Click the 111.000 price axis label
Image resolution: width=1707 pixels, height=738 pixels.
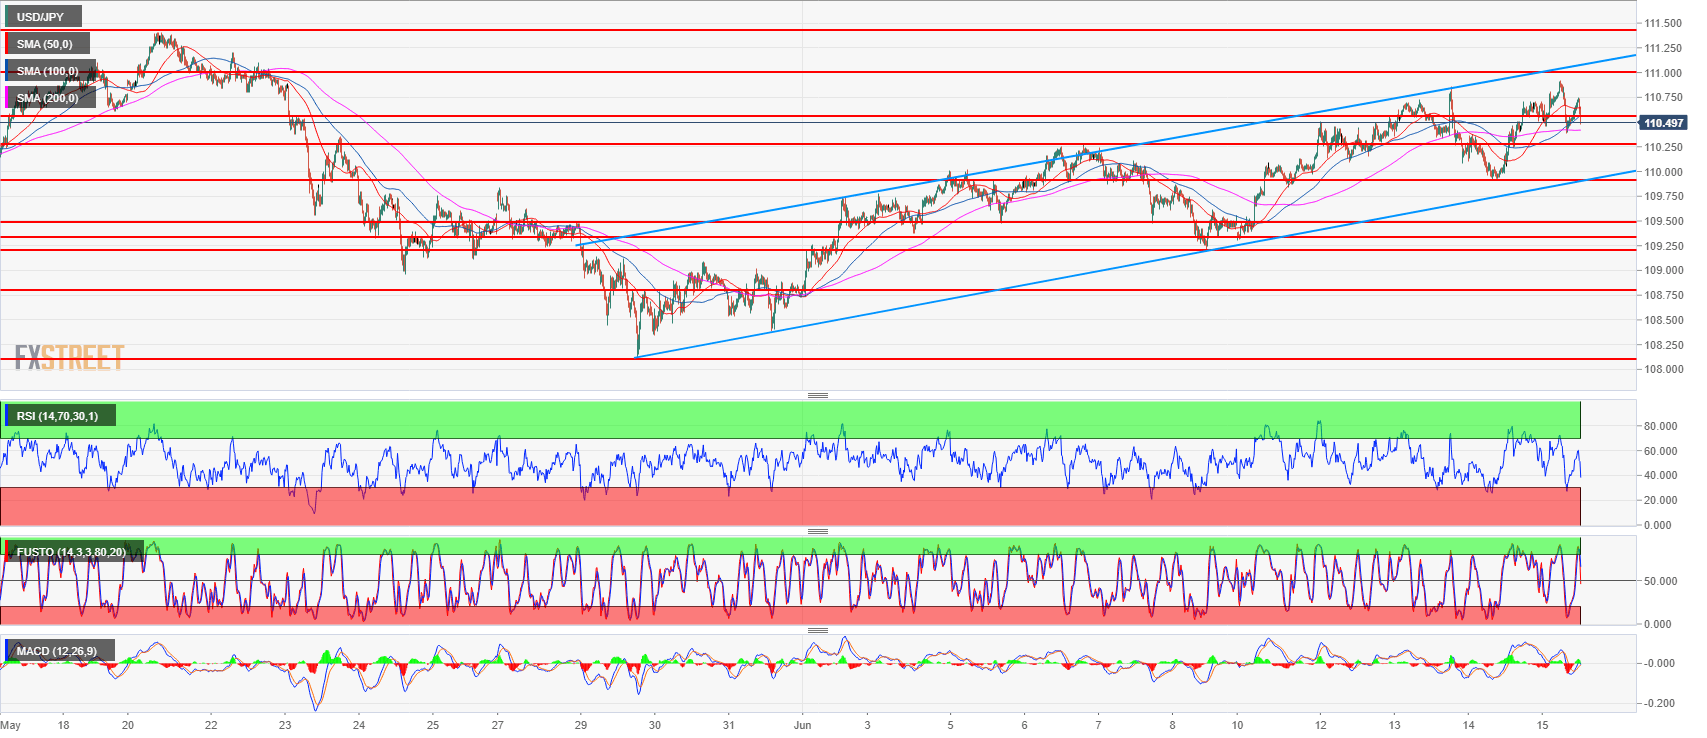pos(1663,73)
